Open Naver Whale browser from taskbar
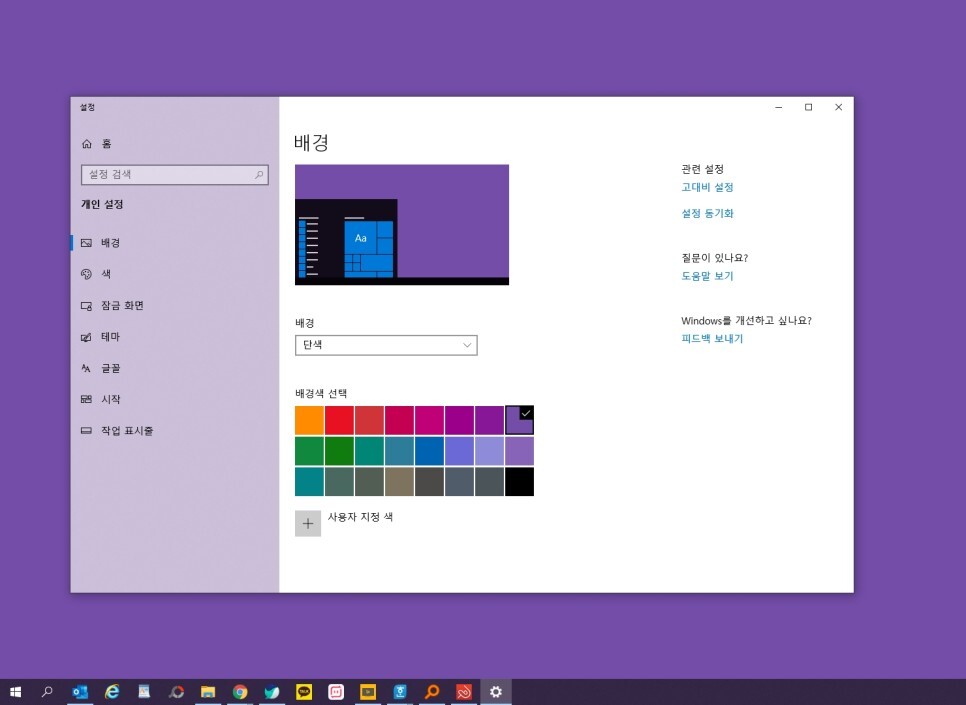966x705 pixels. (x=272, y=692)
